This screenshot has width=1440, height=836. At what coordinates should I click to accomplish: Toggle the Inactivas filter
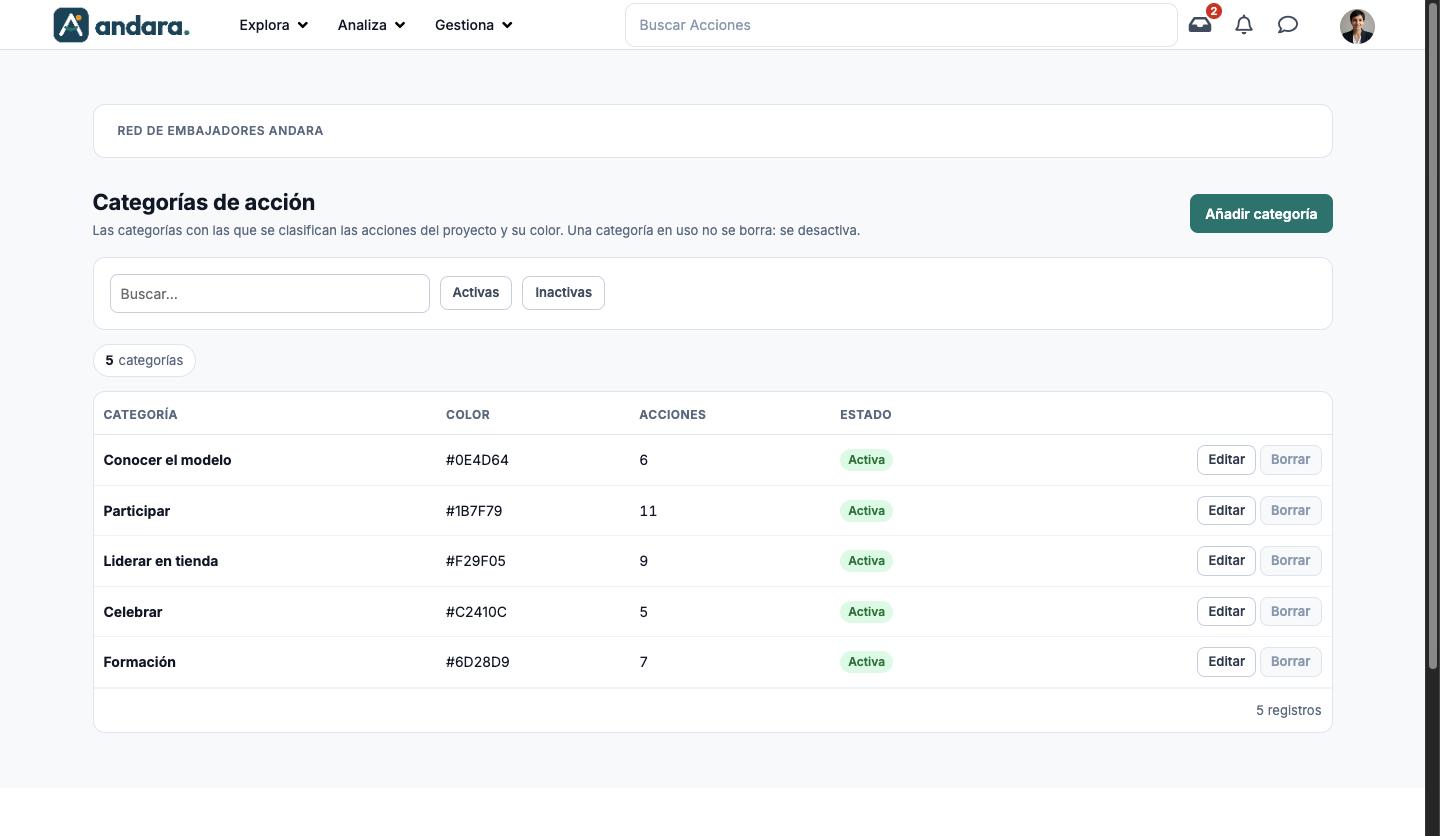click(x=563, y=293)
